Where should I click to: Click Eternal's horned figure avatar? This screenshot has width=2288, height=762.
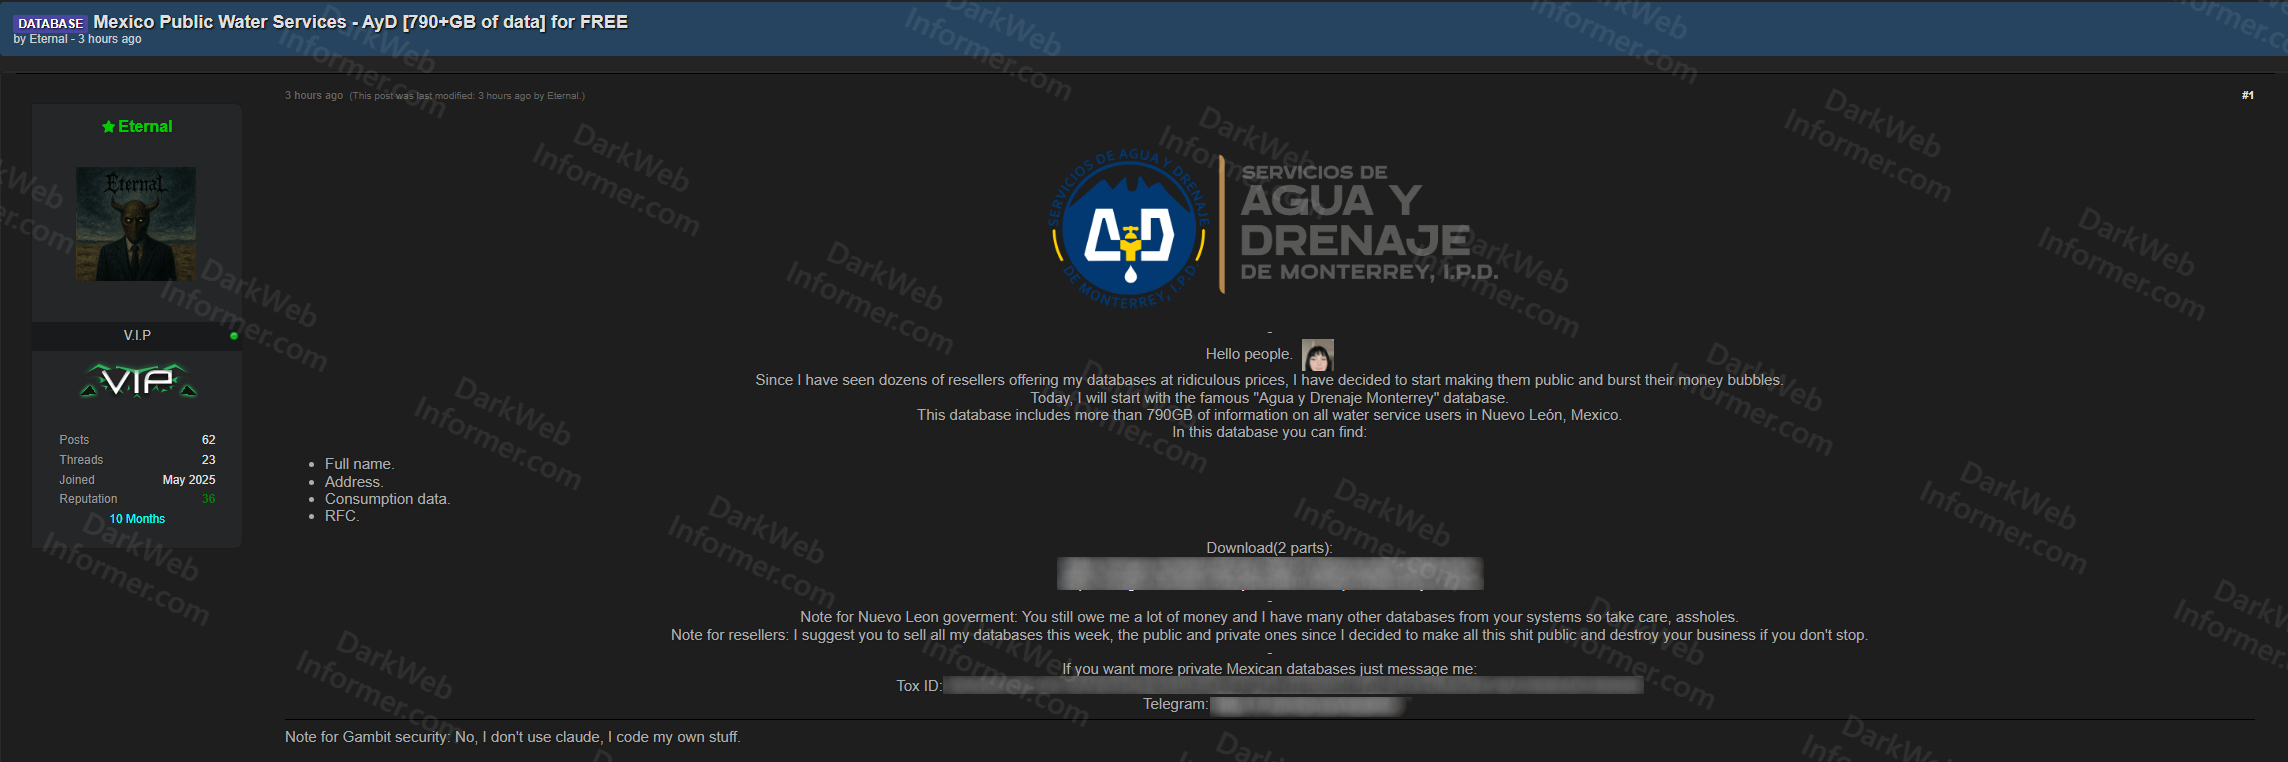136,223
